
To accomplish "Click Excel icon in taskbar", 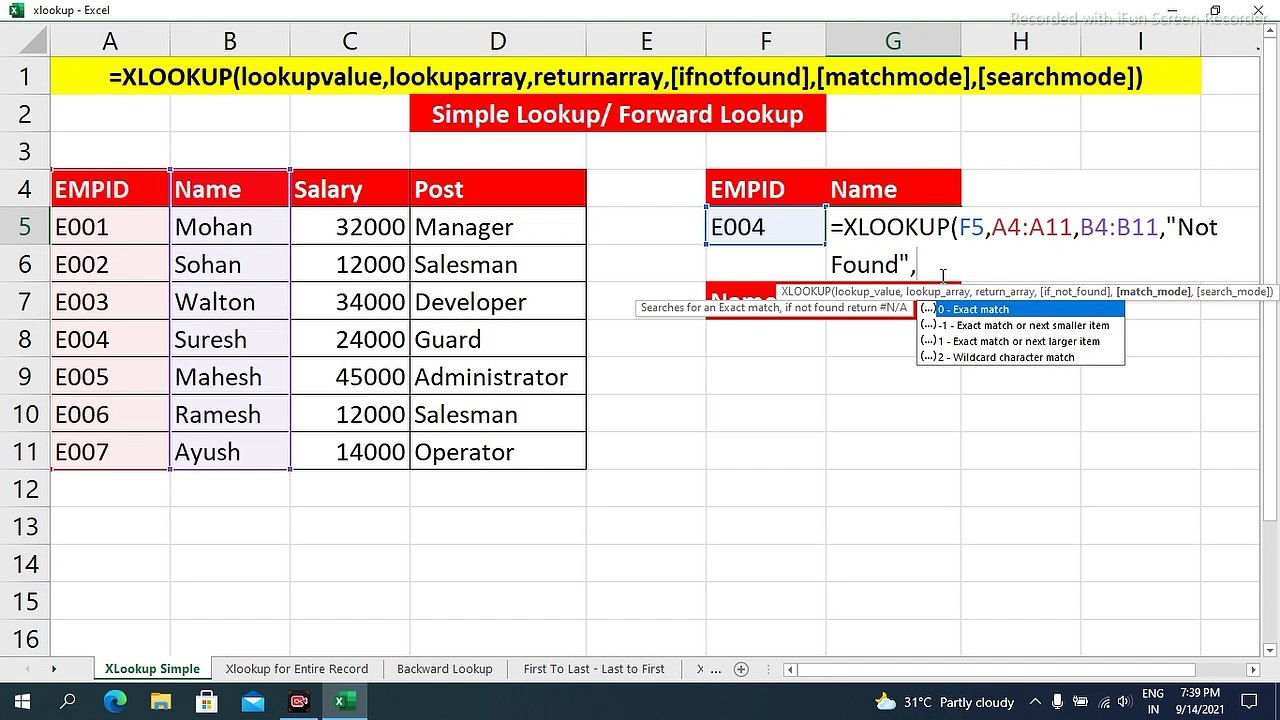I will point(345,702).
